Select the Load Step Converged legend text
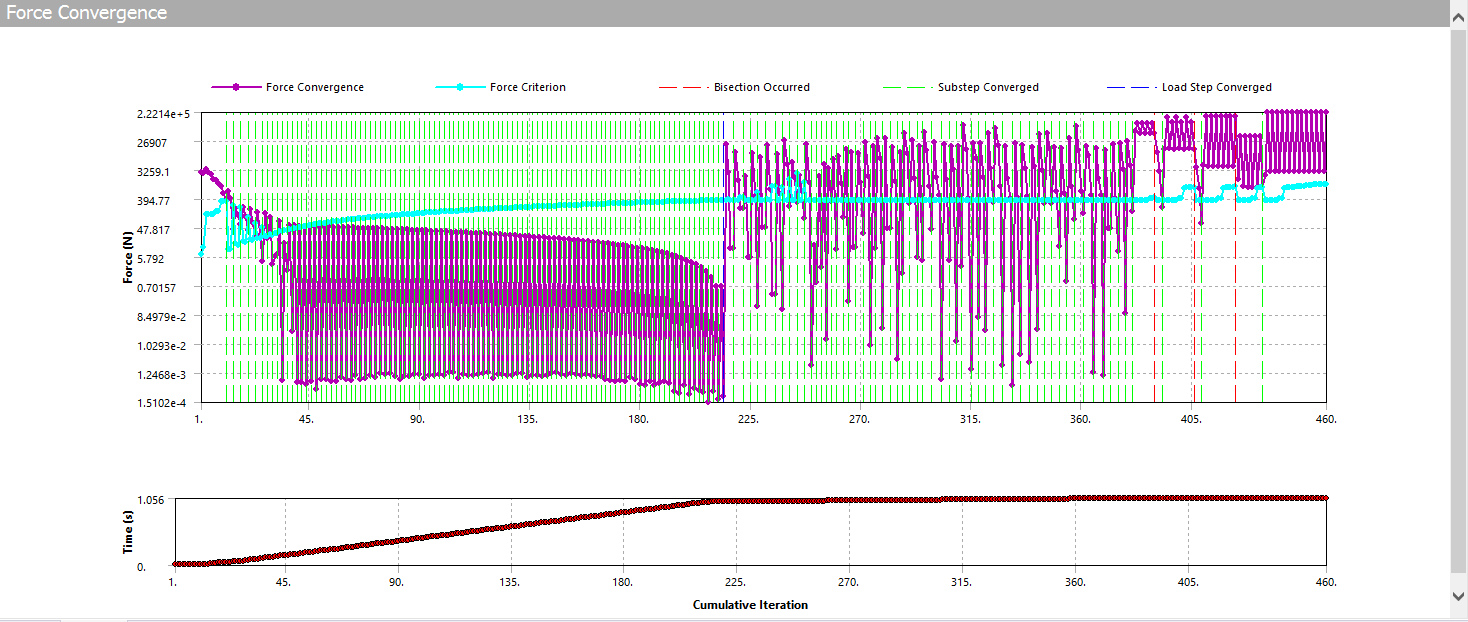The width and height of the screenshot is (1468, 622). tap(1216, 87)
